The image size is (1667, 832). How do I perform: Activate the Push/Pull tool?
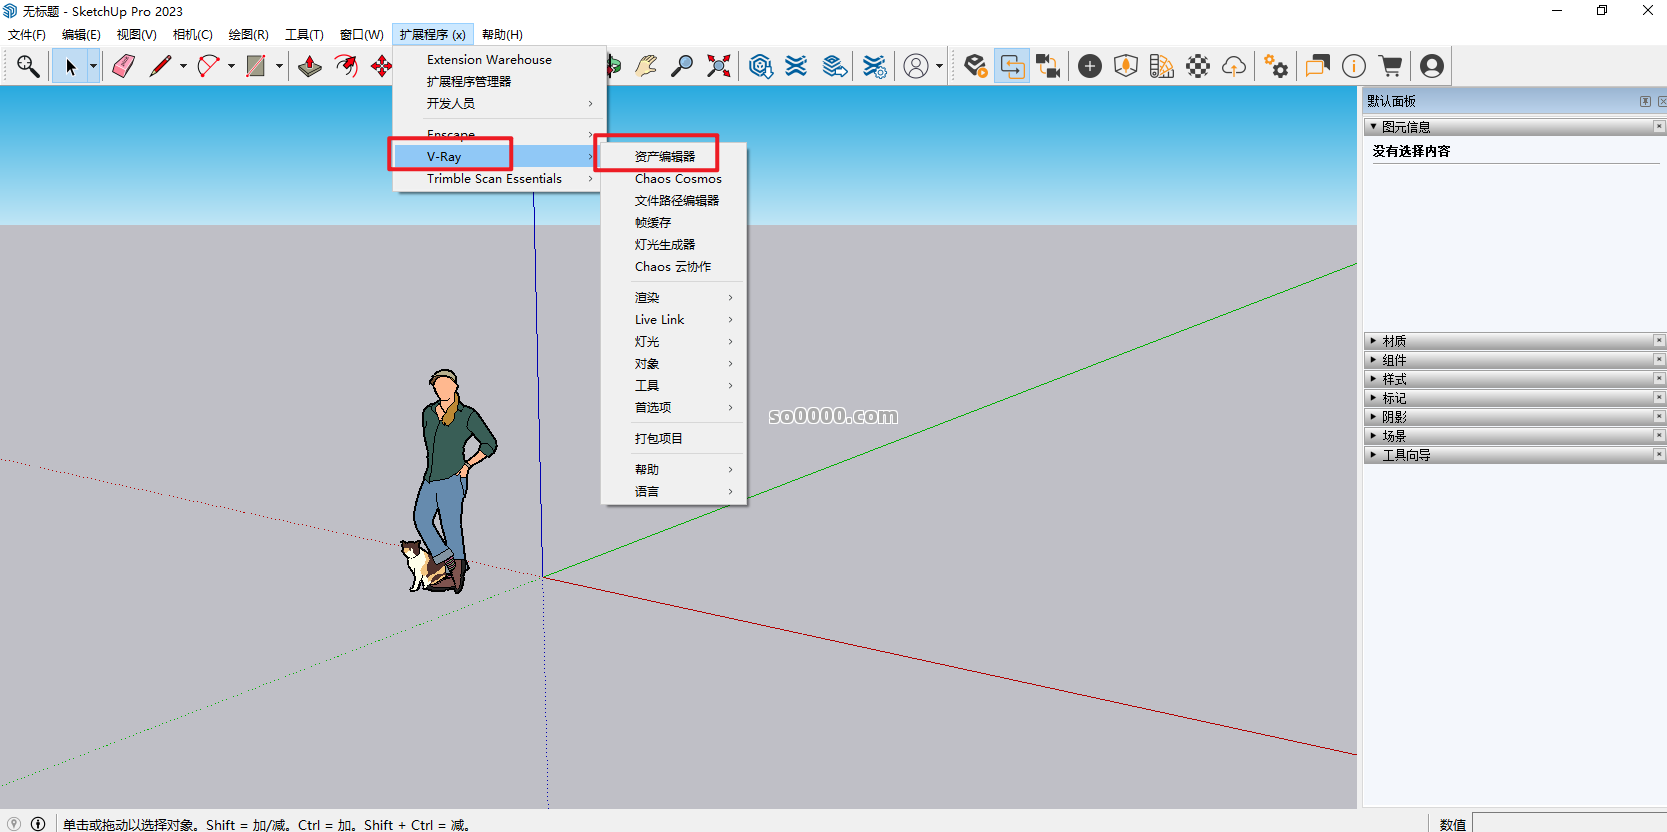(x=310, y=66)
